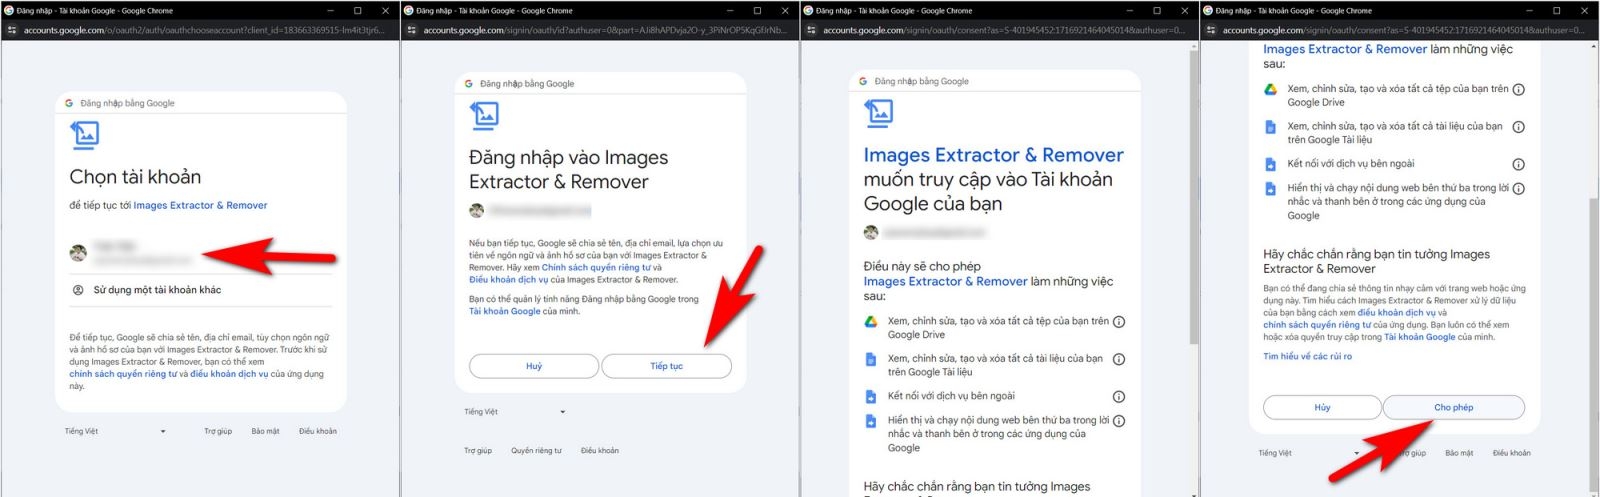The image size is (1600, 497).
Task: Click the Kết nối với dịch vụ info icon in the Cho phép window
Action: tap(1518, 165)
